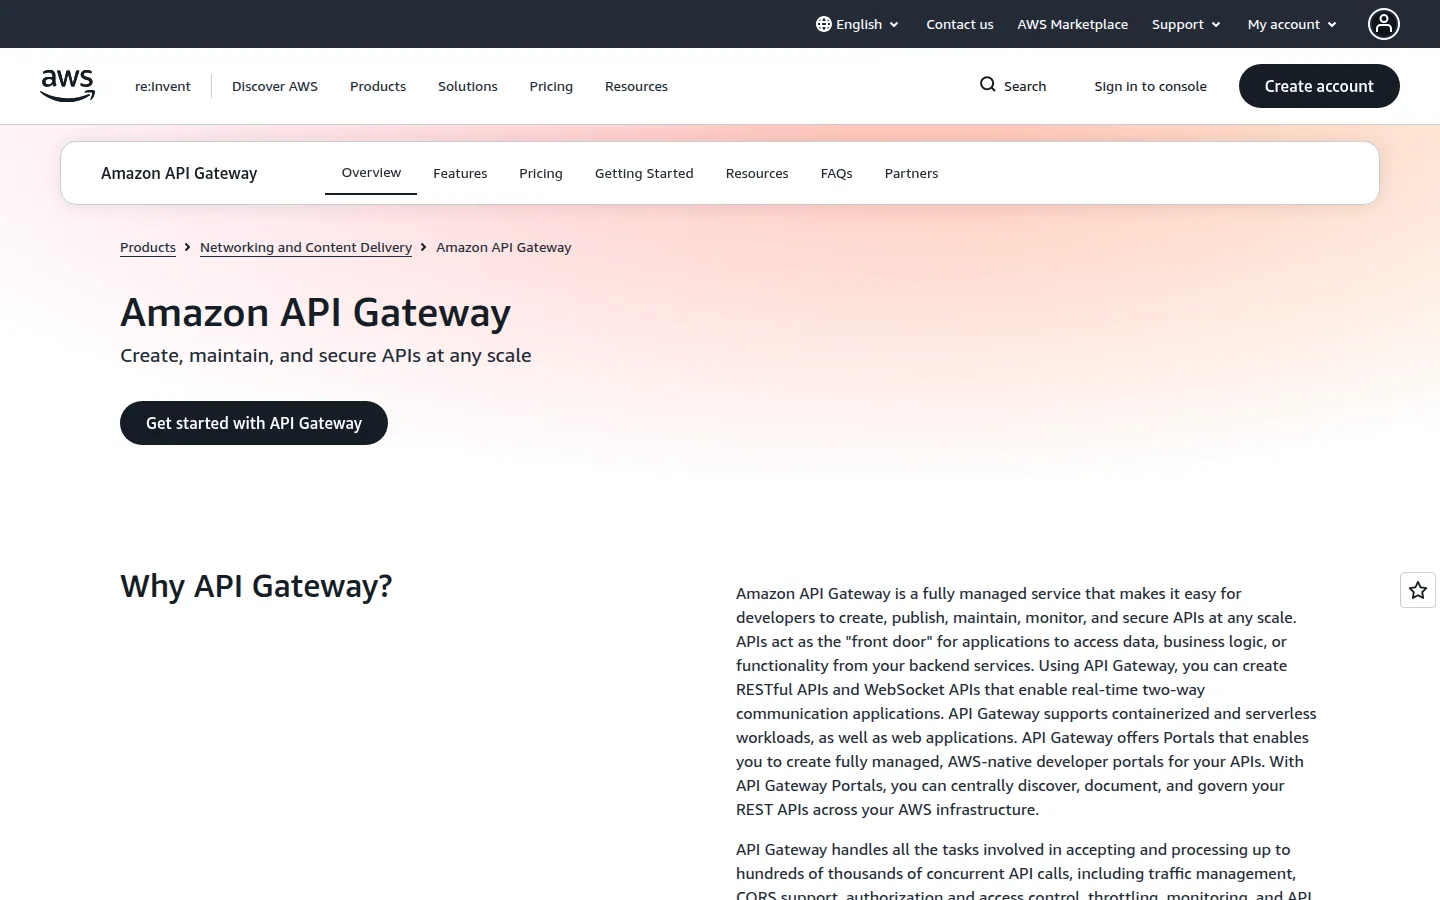
Task: Open Discover AWS menu
Action: pos(275,86)
